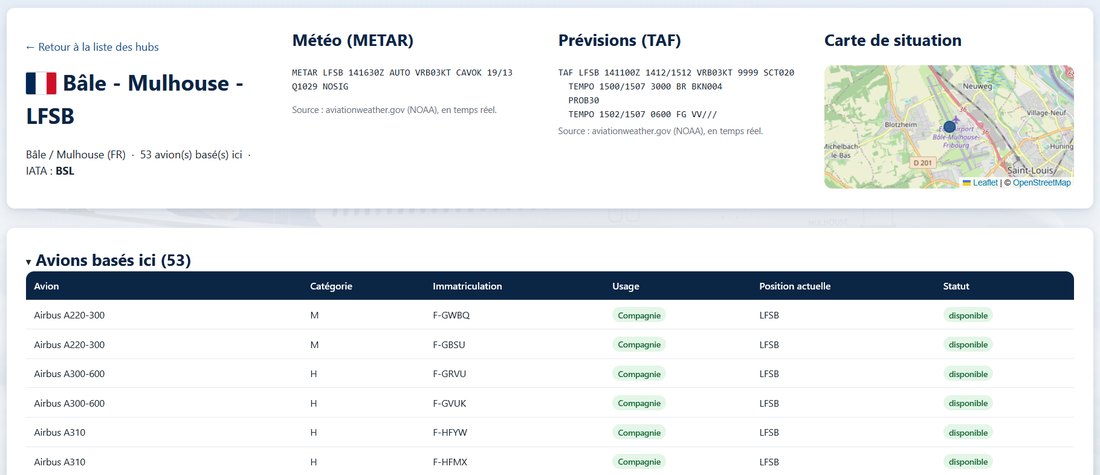This screenshot has width=1100, height=475.
Task: Select registration F-GWBQ
Action: pyautogui.click(x=451, y=316)
